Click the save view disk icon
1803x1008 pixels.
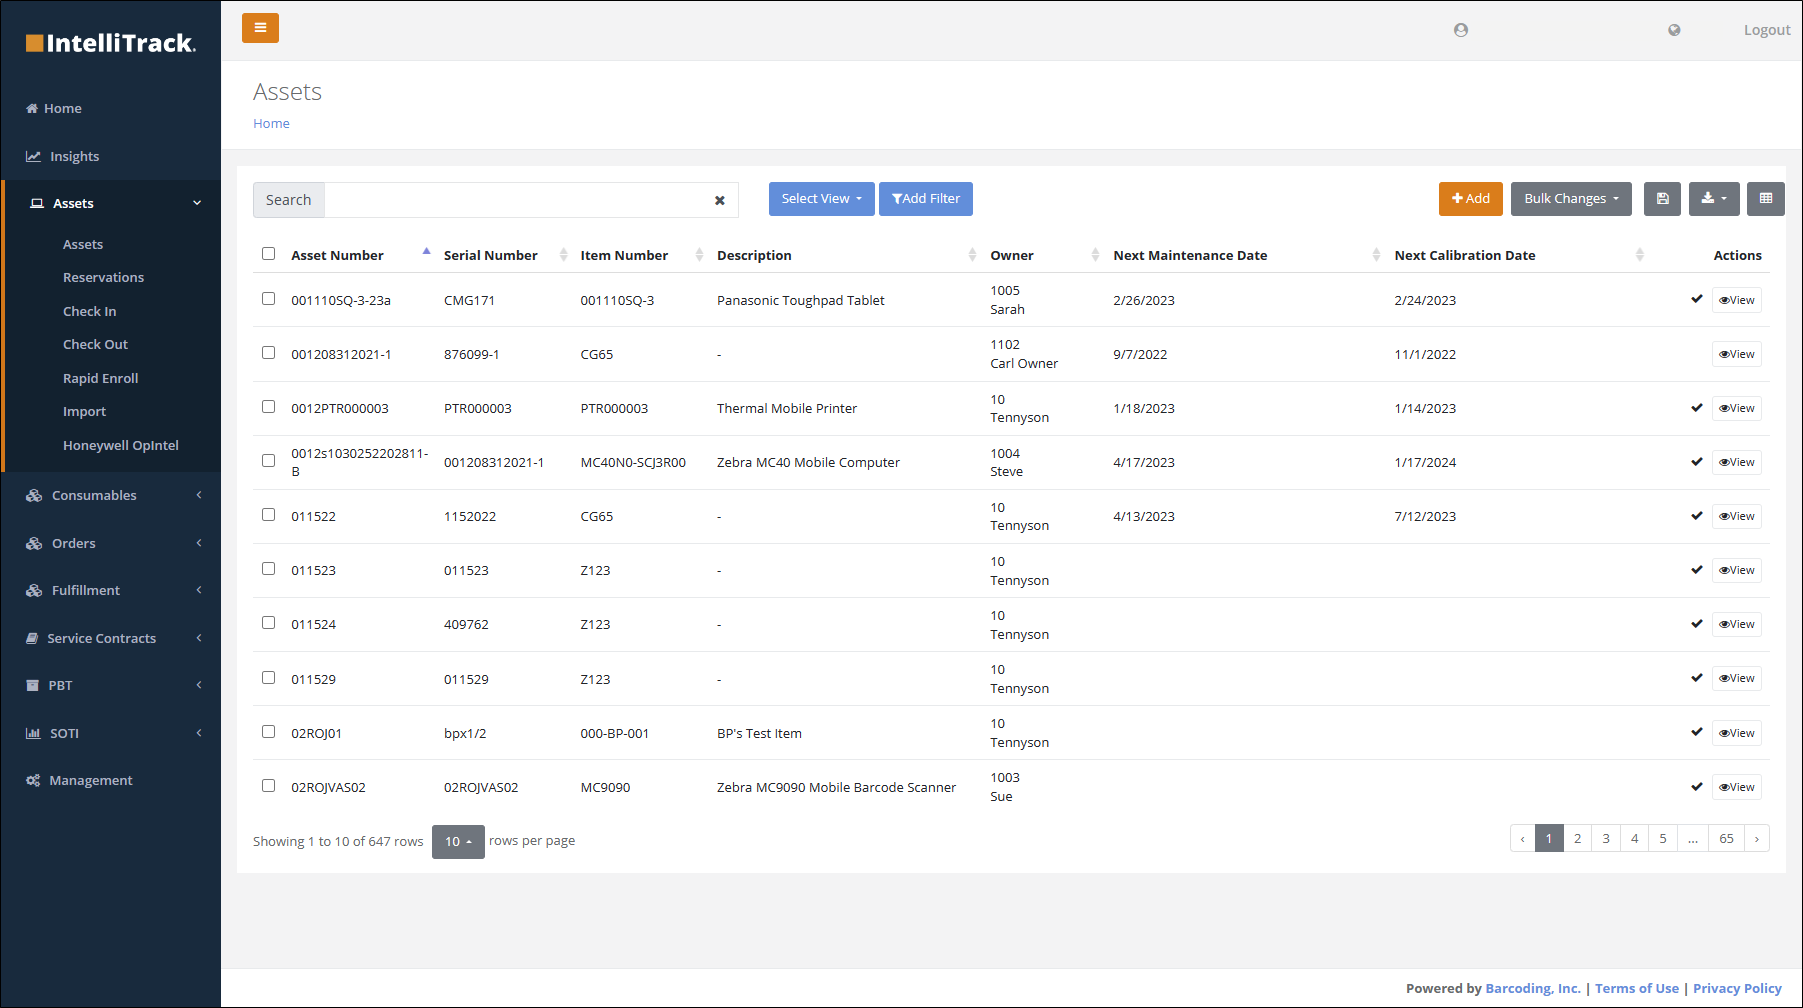[x=1662, y=199]
